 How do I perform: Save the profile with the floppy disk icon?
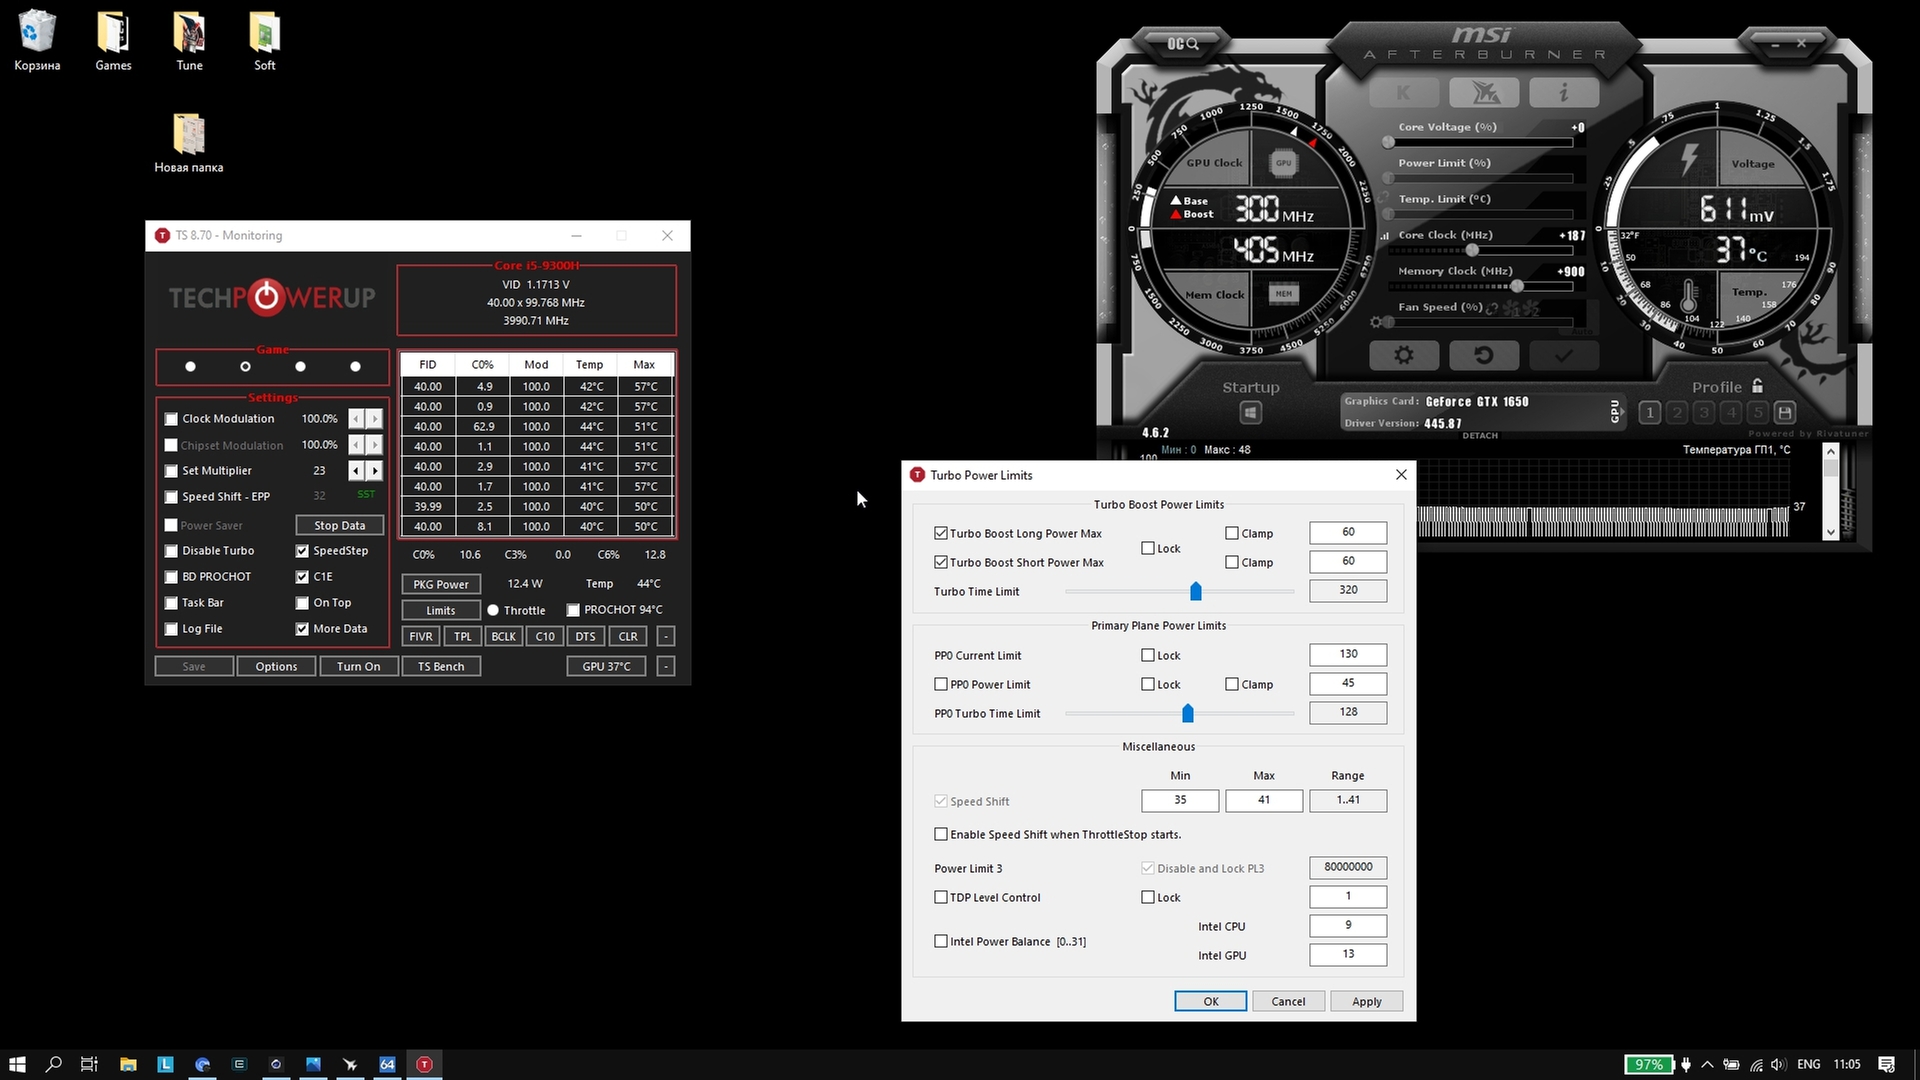click(x=1785, y=412)
